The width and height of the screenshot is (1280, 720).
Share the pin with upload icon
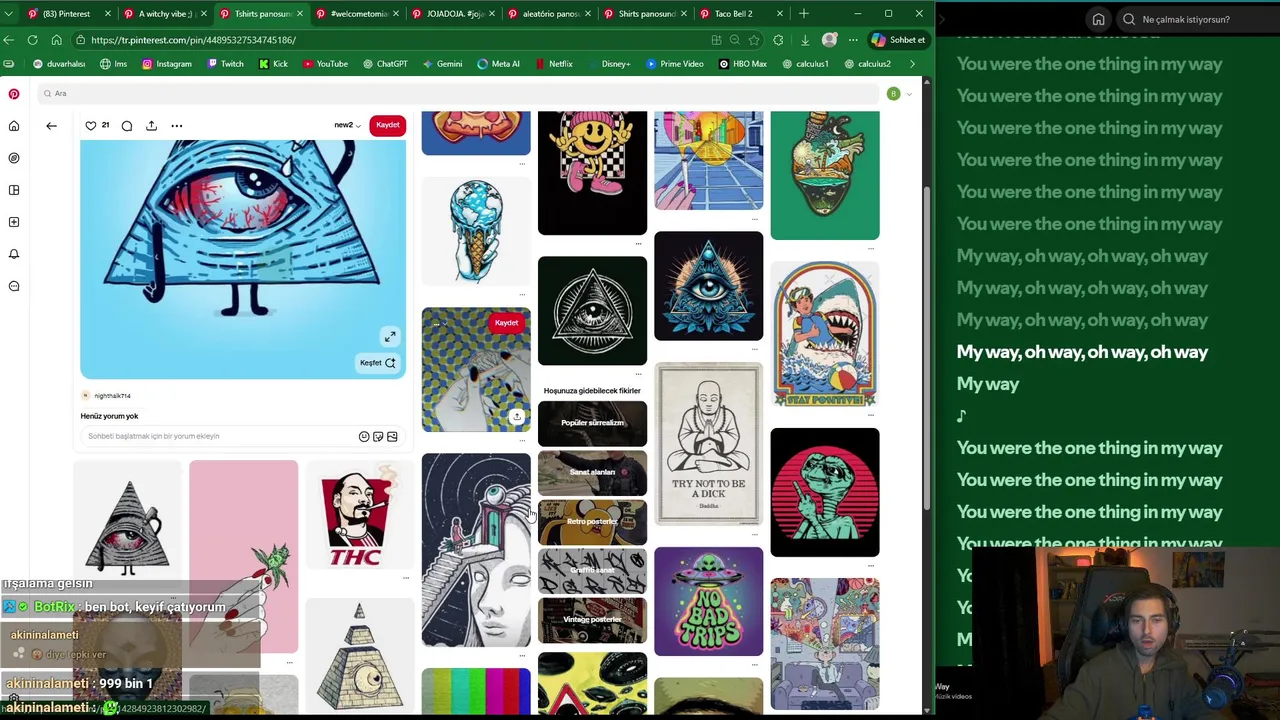(151, 126)
